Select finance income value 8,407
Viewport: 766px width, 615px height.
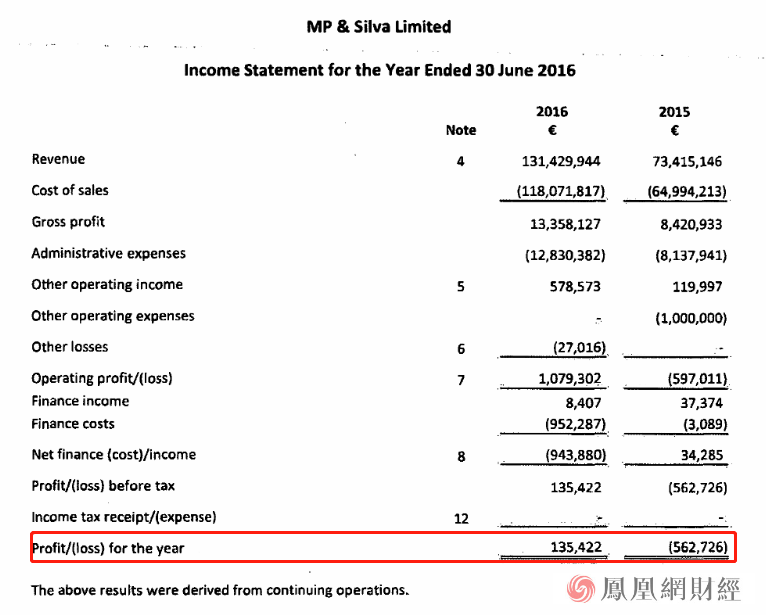pos(583,403)
